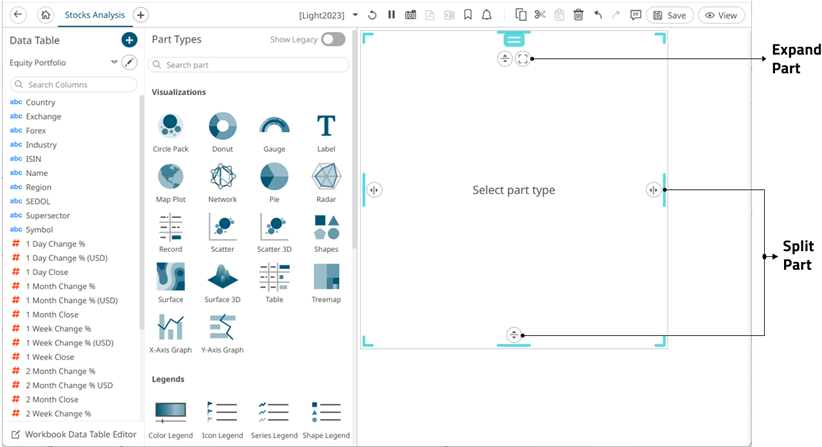Undo last action with undo arrow
The image size is (822, 447).
tap(598, 15)
